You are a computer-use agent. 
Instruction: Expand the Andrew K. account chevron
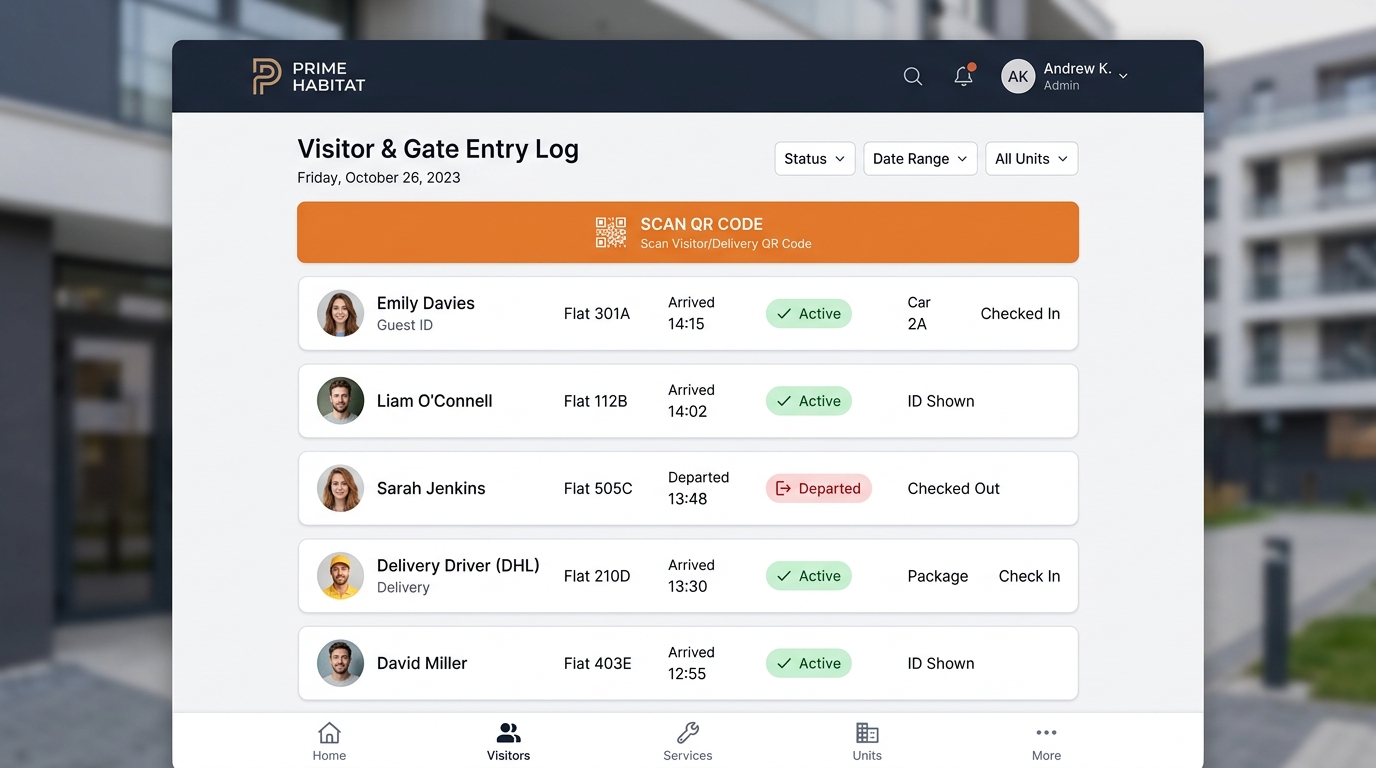[x=1123, y=76]
